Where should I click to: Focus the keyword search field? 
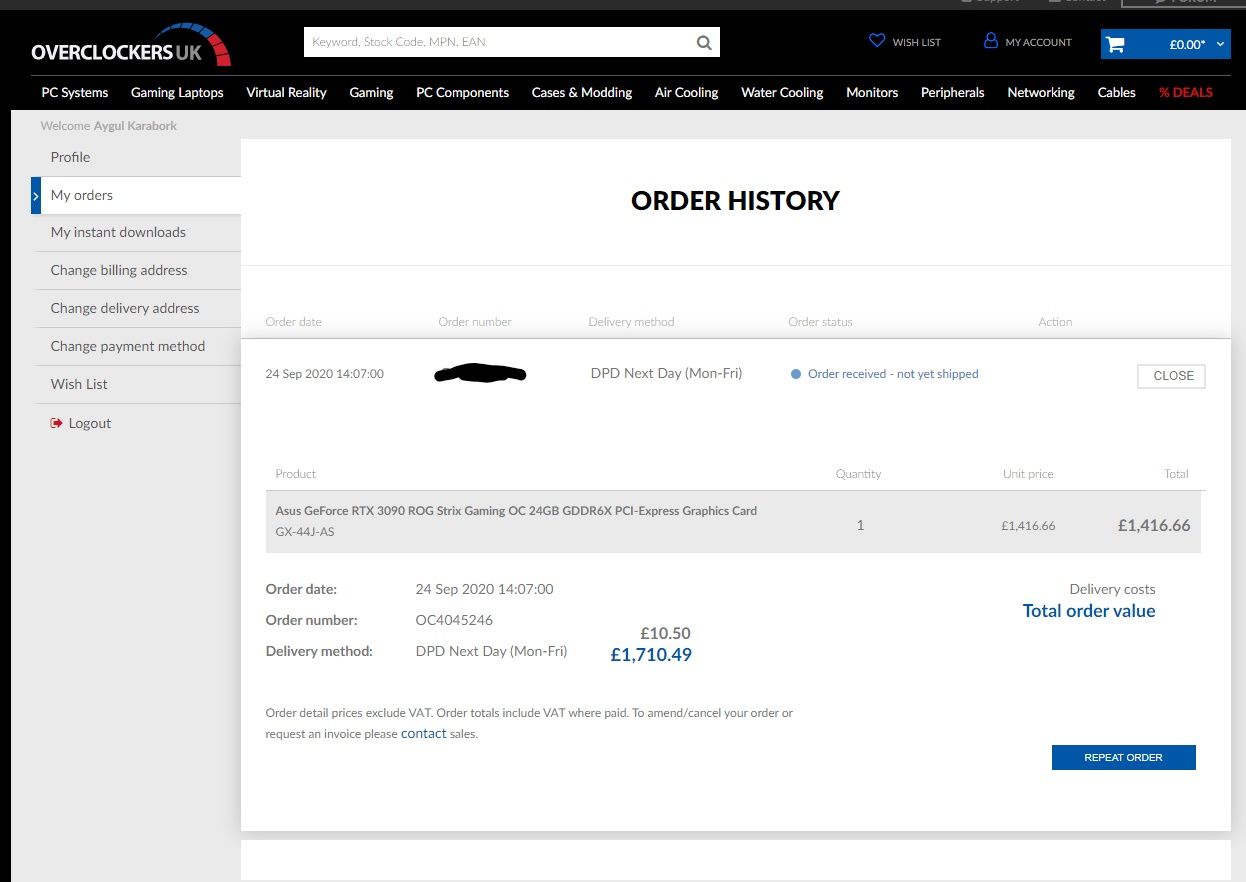coord(498,42)
